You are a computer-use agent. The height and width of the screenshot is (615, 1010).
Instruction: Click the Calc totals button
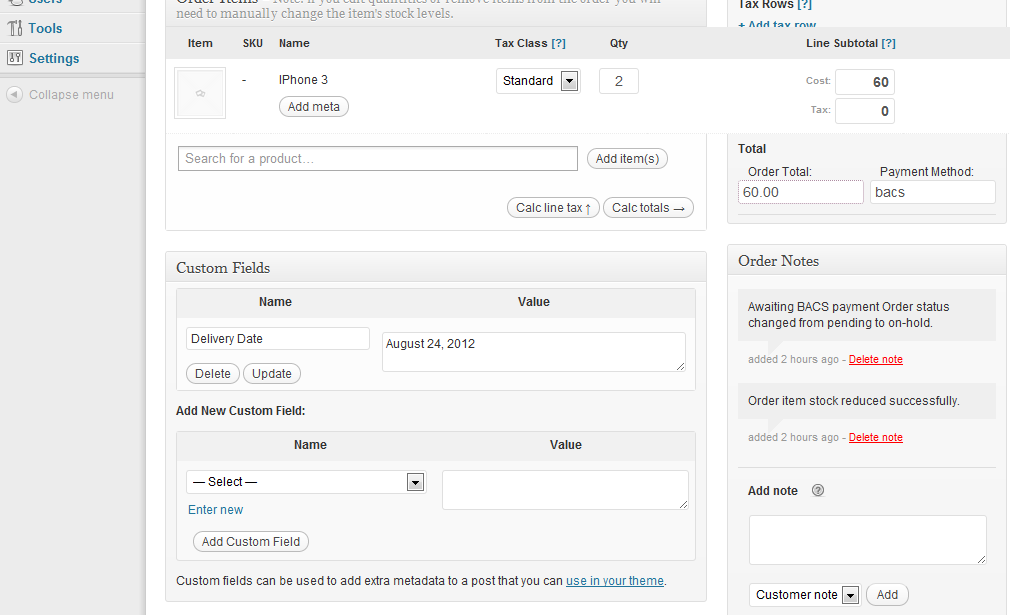648,207
